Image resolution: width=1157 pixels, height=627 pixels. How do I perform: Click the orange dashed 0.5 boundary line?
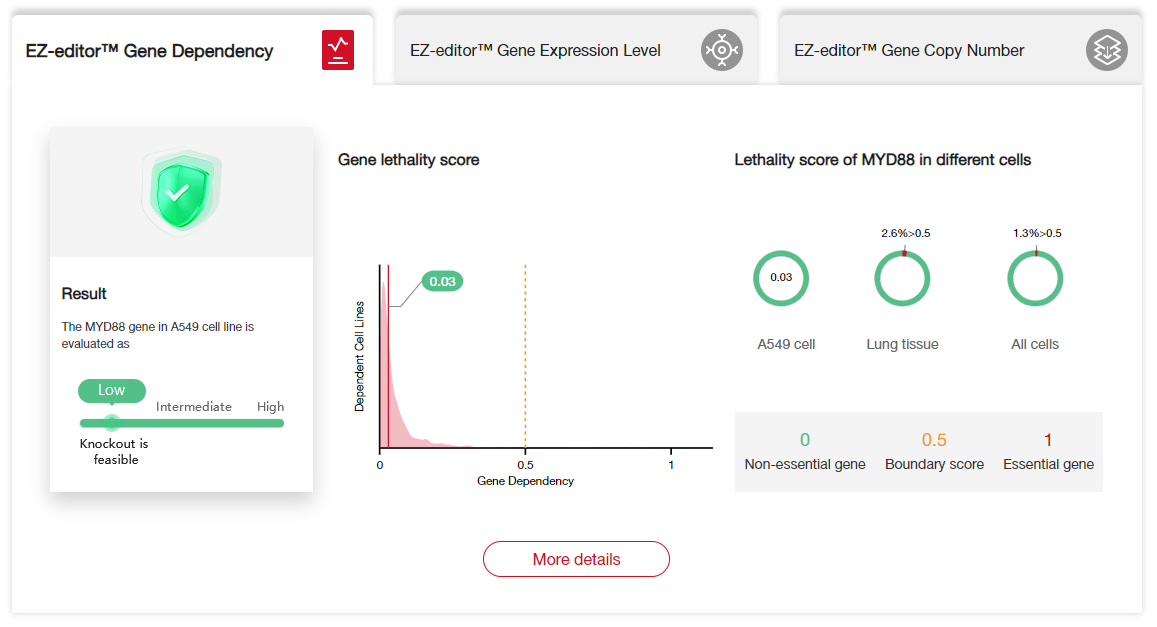[525, 360]
